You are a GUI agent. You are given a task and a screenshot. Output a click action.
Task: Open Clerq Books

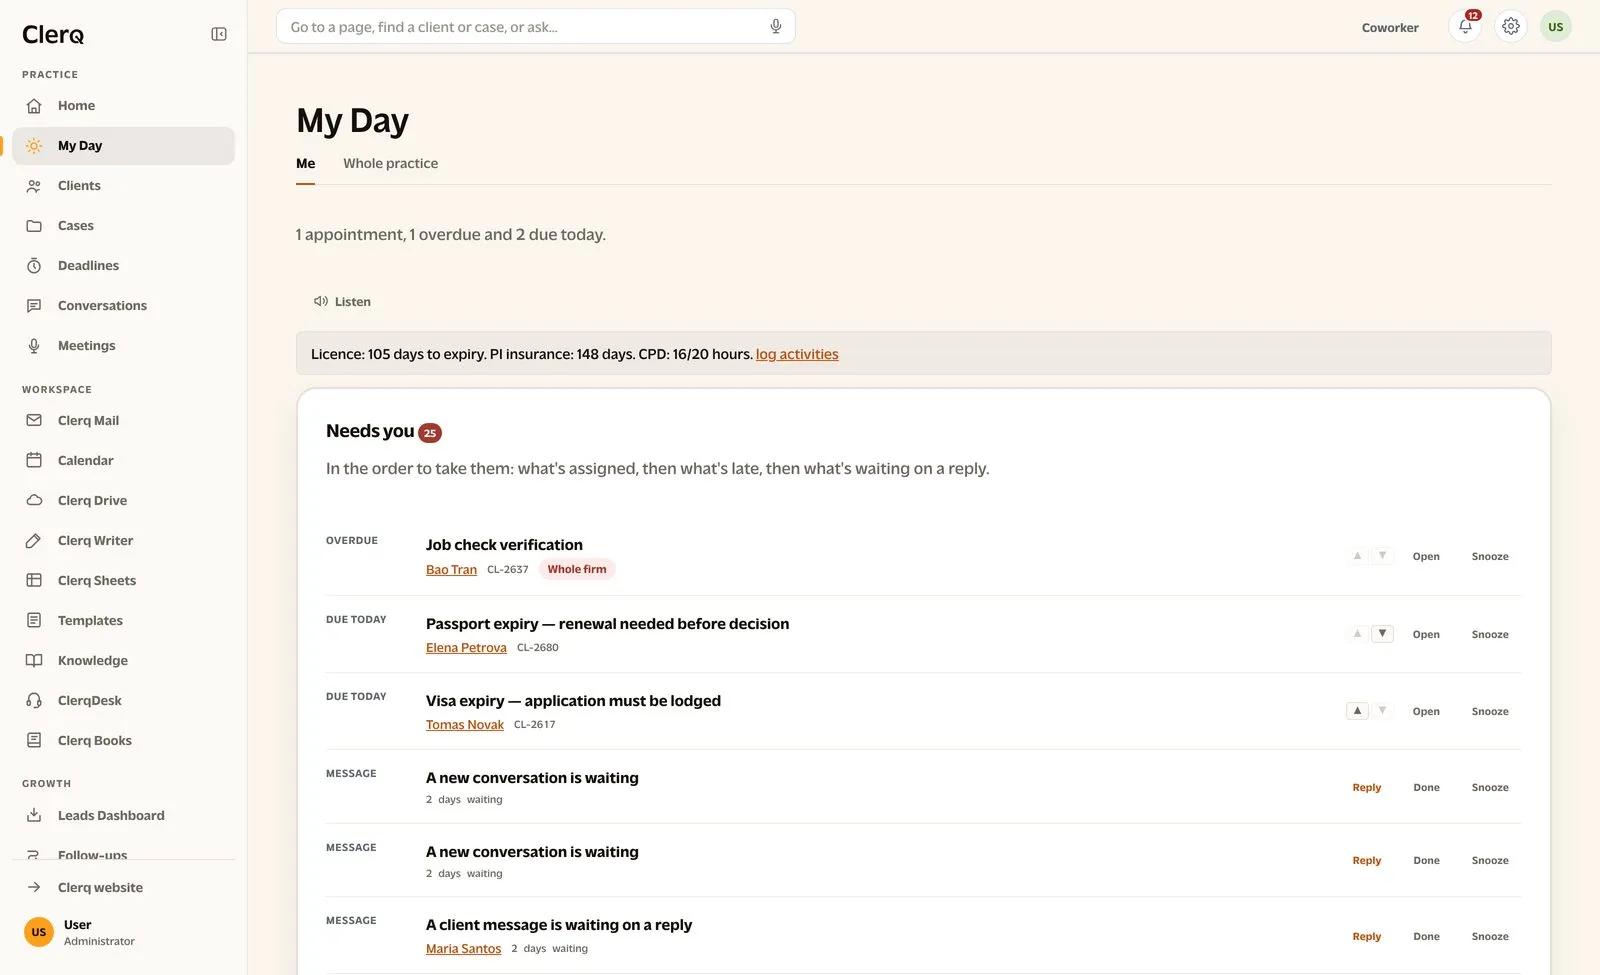pyautogui.click(x=124, y=741)
